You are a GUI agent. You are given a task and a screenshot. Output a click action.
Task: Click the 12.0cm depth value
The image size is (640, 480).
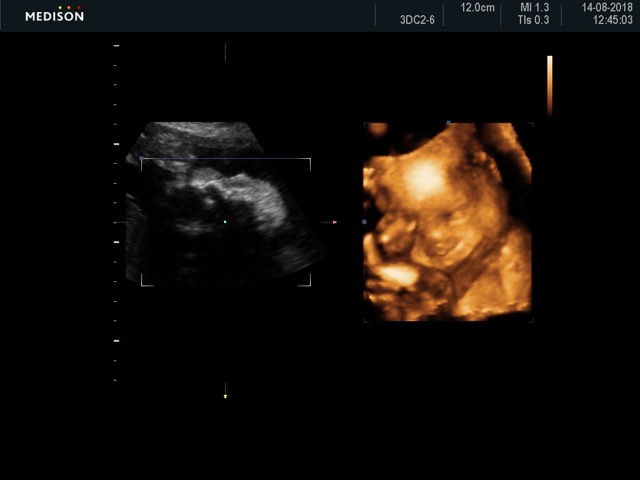[x=478, y=8]
